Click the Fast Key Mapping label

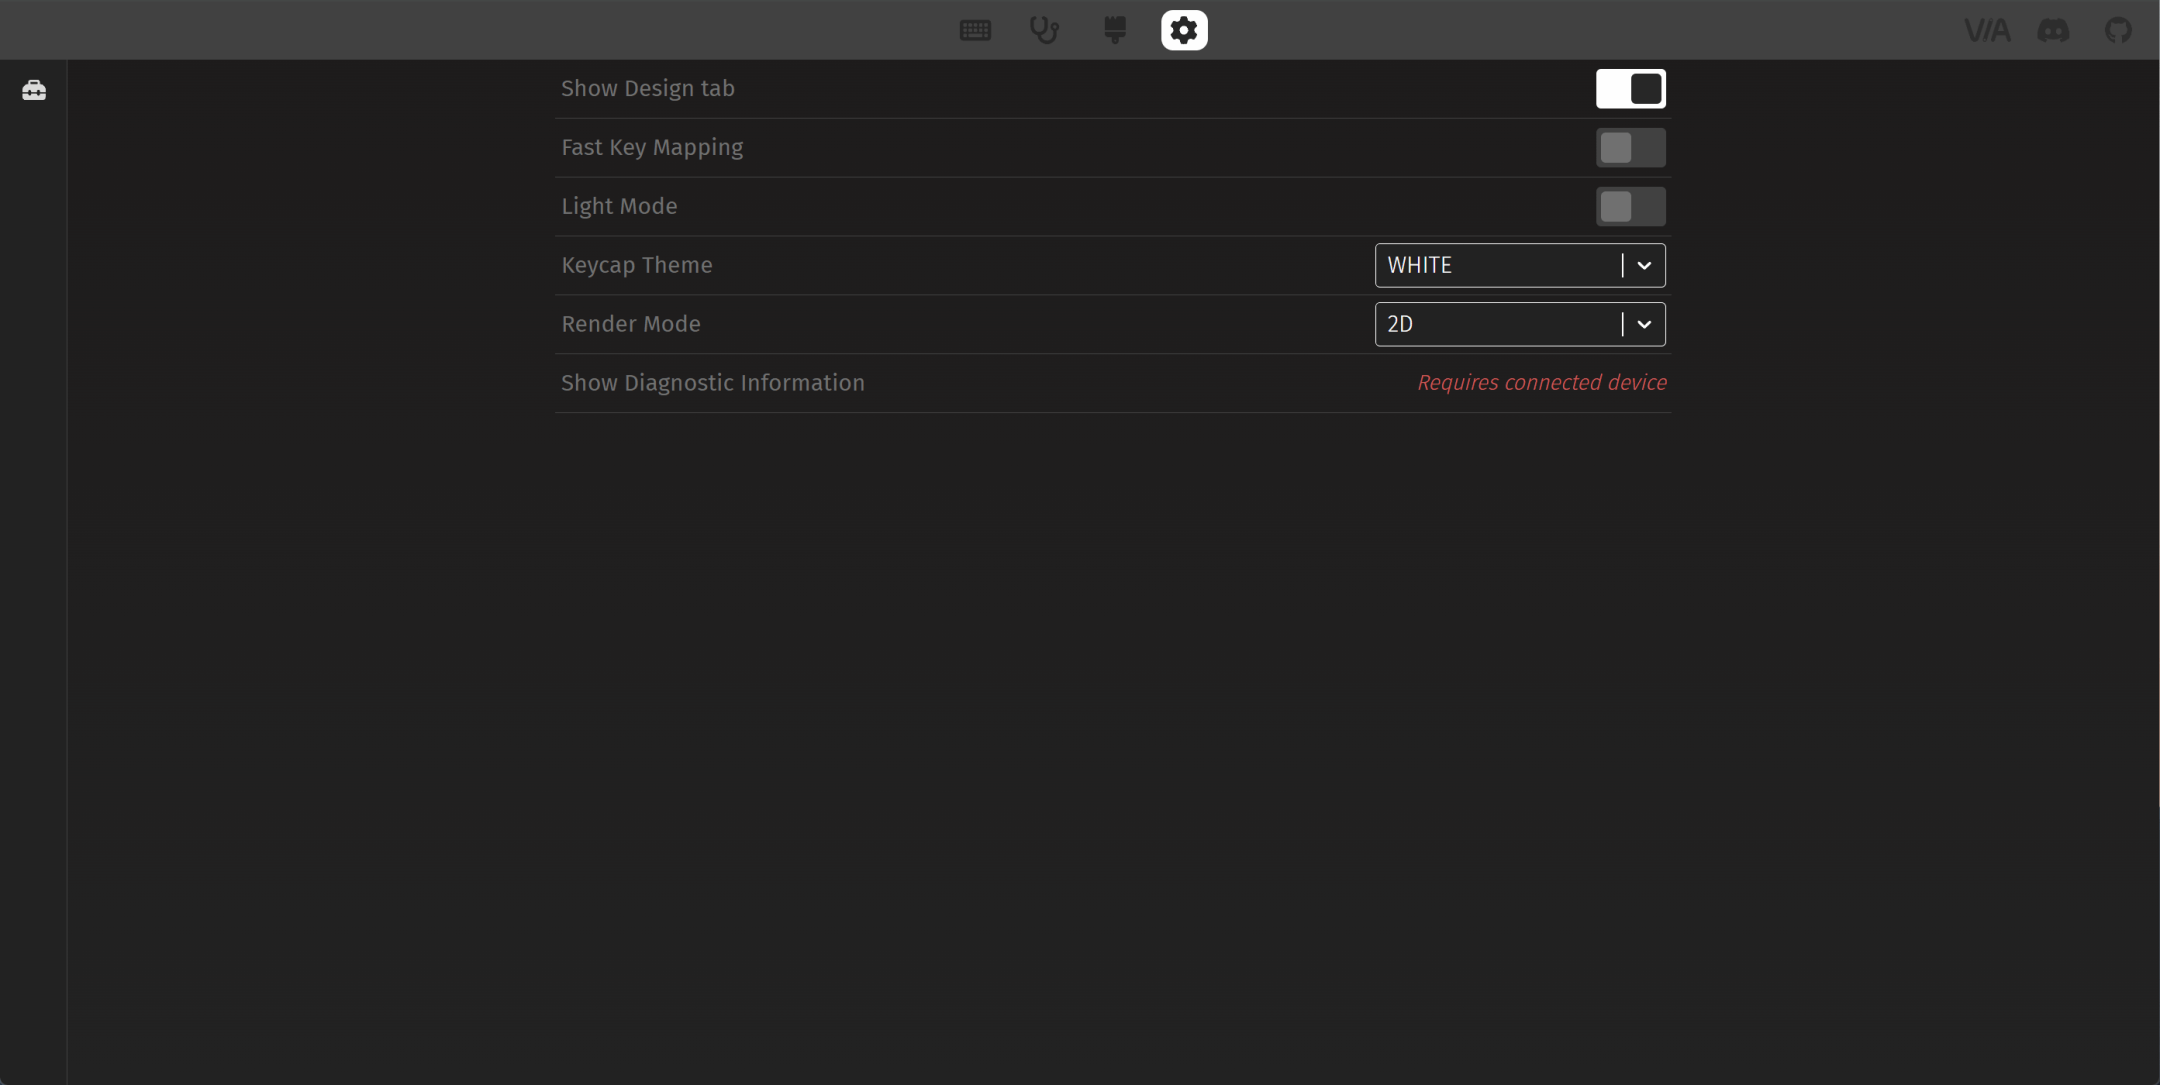click(x=652, y=148)
